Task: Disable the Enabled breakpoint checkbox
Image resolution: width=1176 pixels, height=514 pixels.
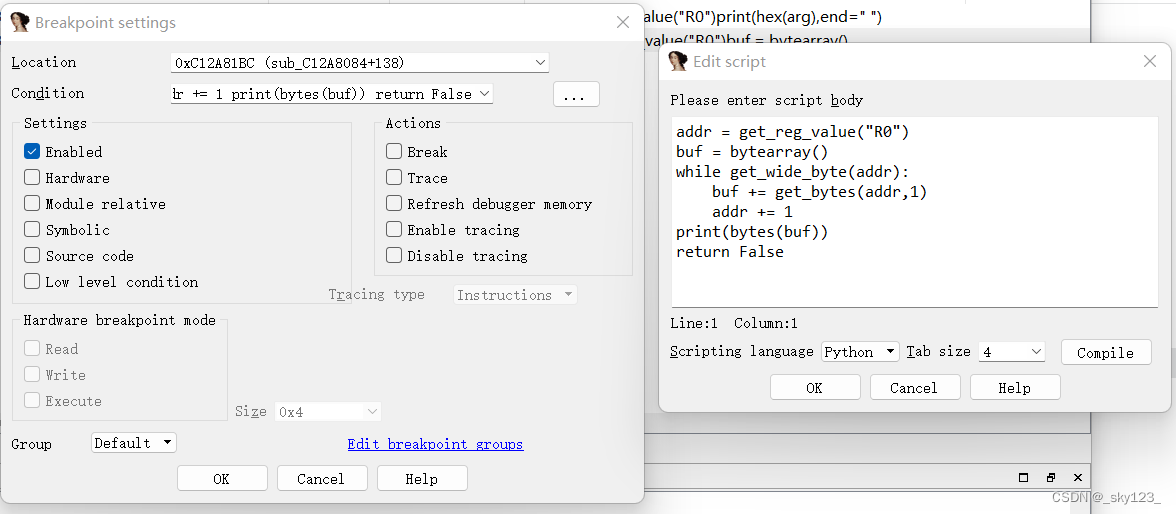Action: pos(32,152)
